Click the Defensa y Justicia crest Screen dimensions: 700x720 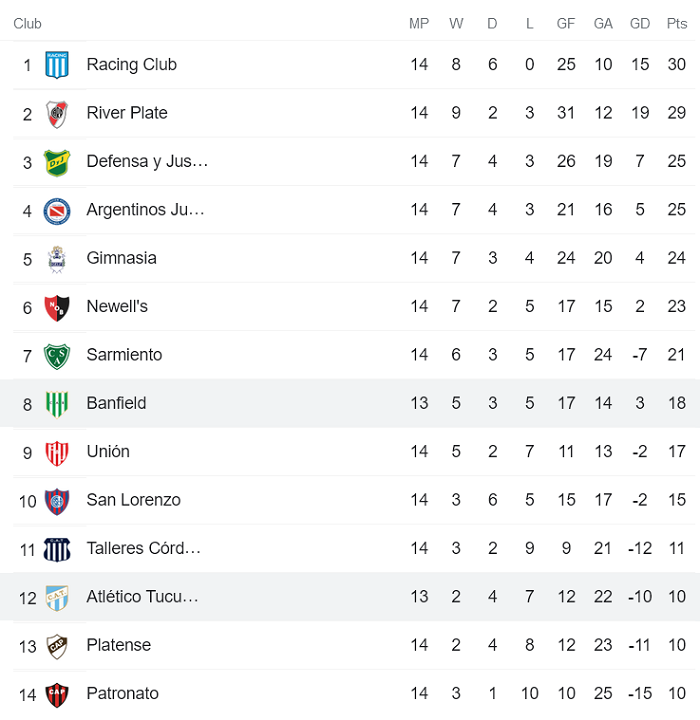57,162
